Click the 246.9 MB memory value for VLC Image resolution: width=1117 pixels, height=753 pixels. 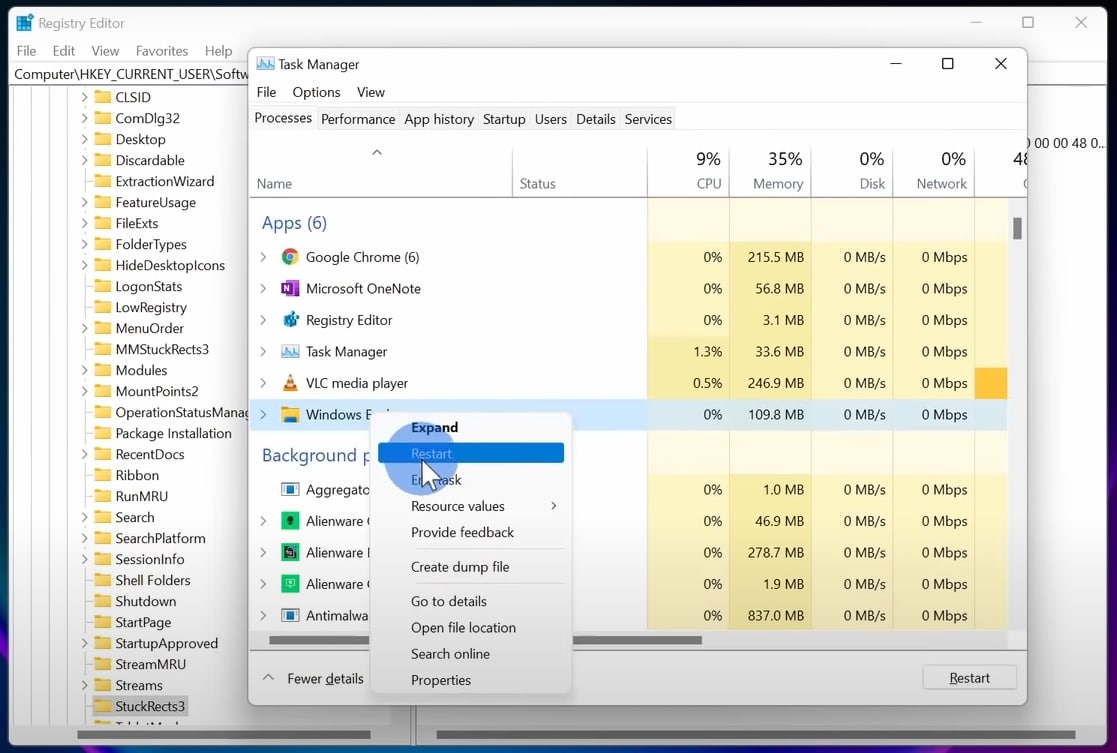(775, 383)
